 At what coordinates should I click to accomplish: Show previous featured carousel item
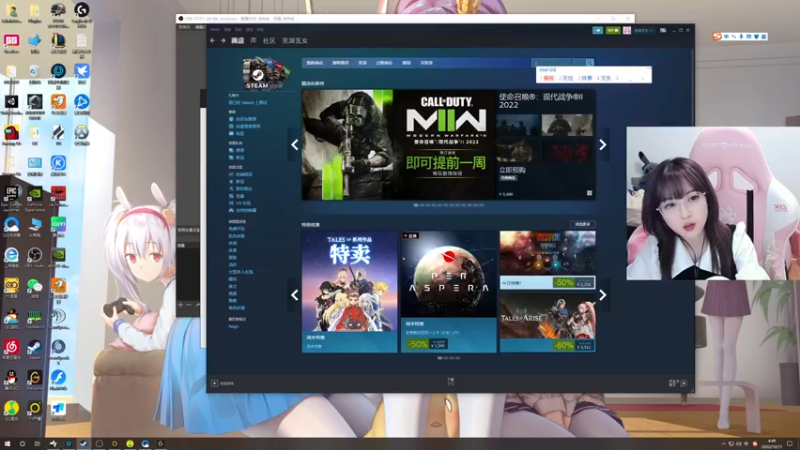click(x=294, y=145)
